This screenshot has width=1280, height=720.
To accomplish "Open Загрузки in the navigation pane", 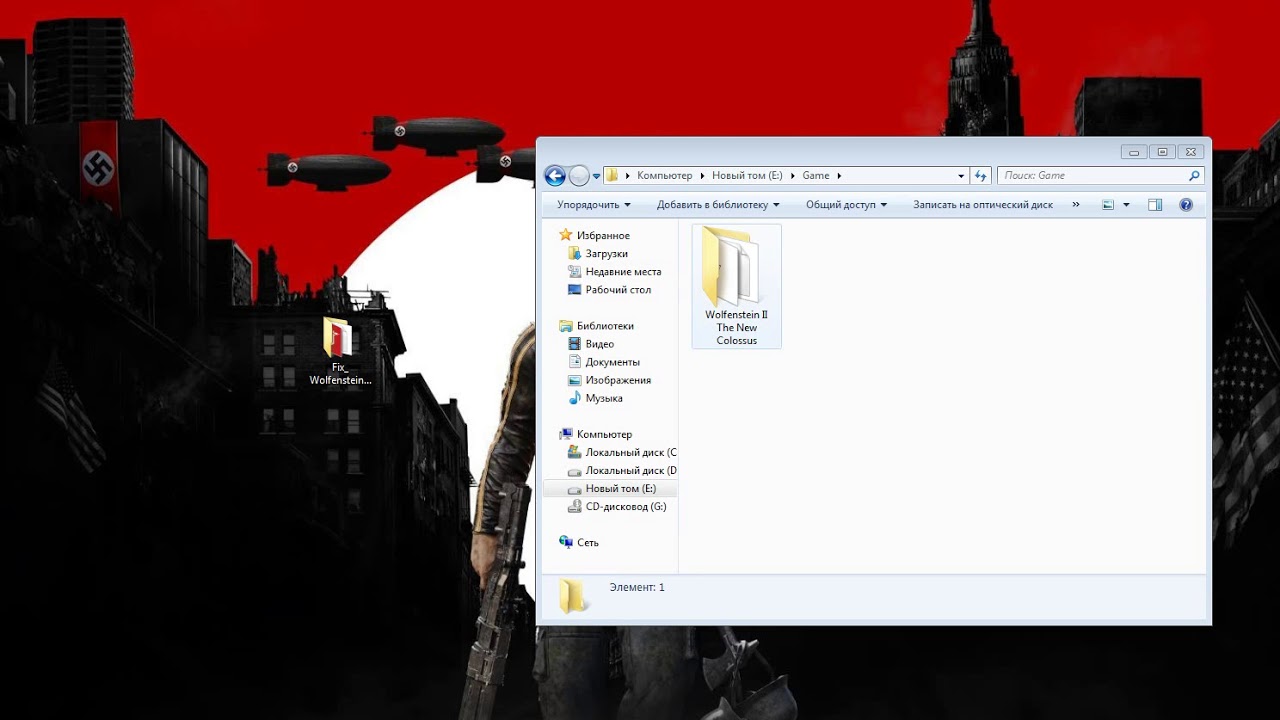I will pos(607,254).
